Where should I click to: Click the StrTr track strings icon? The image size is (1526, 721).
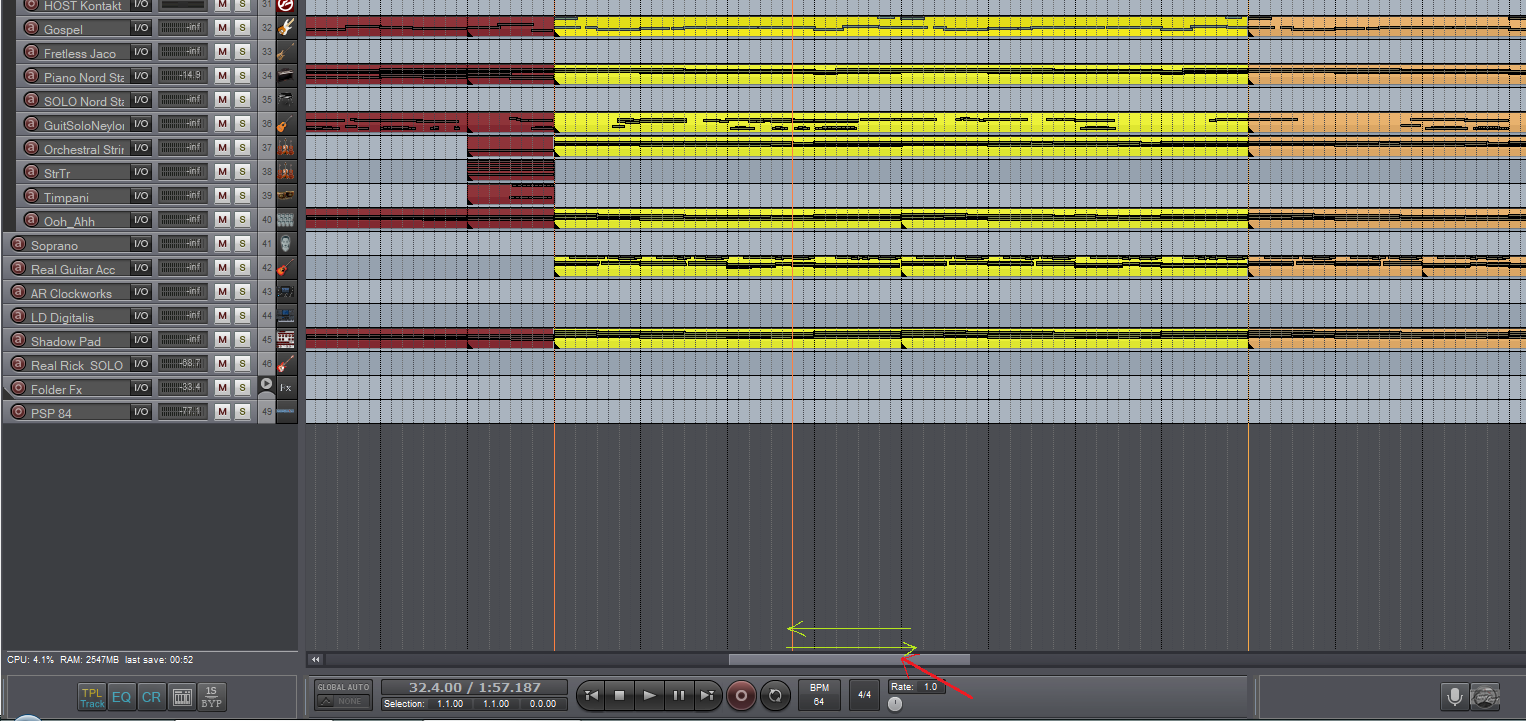click(286, 172)
